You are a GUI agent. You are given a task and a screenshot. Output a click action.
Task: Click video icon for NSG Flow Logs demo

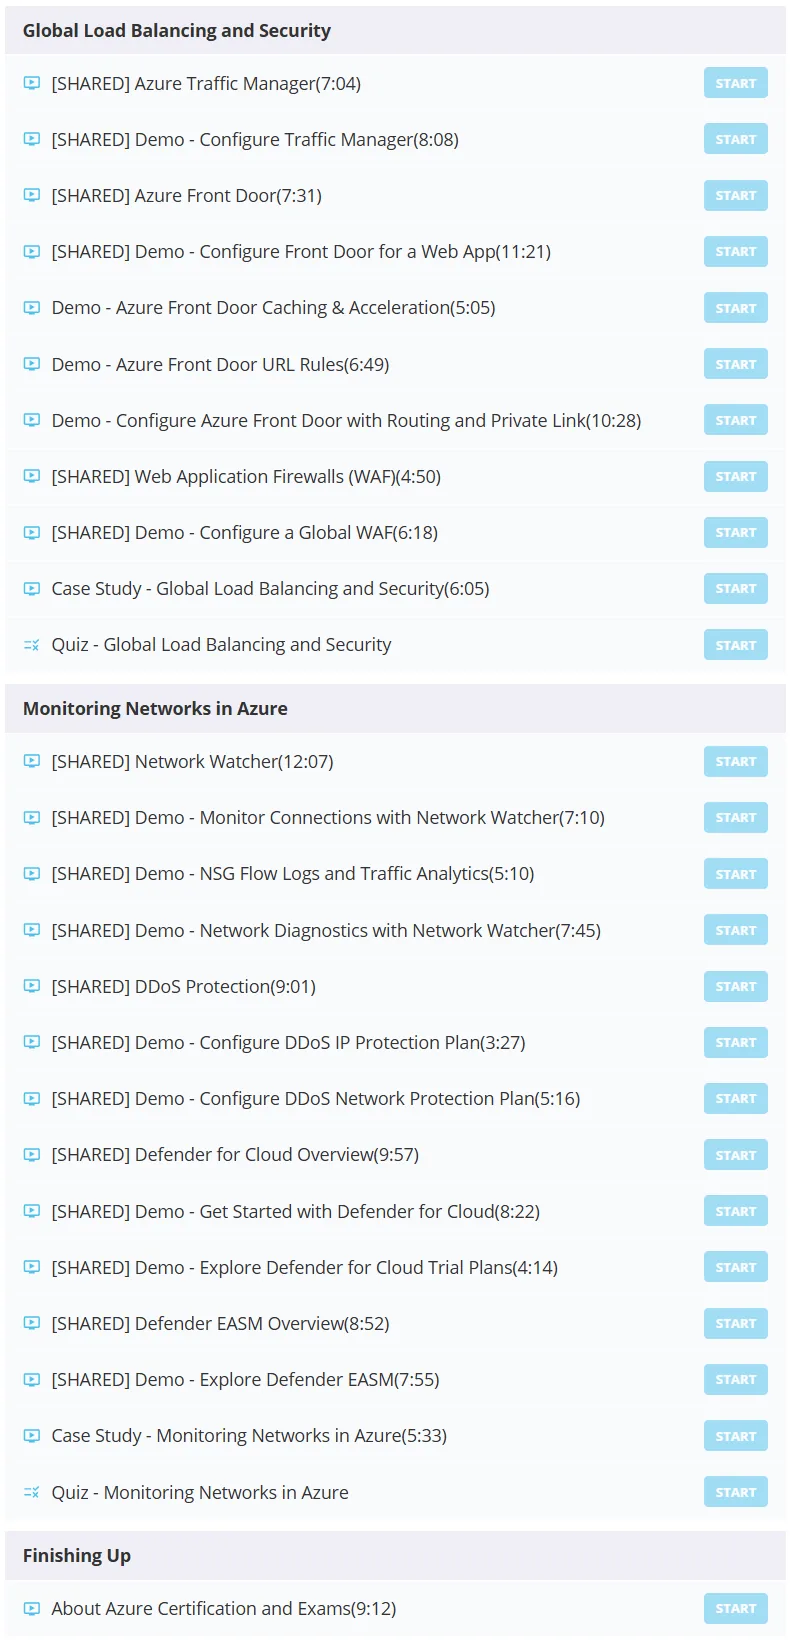(x=32, y=874)
